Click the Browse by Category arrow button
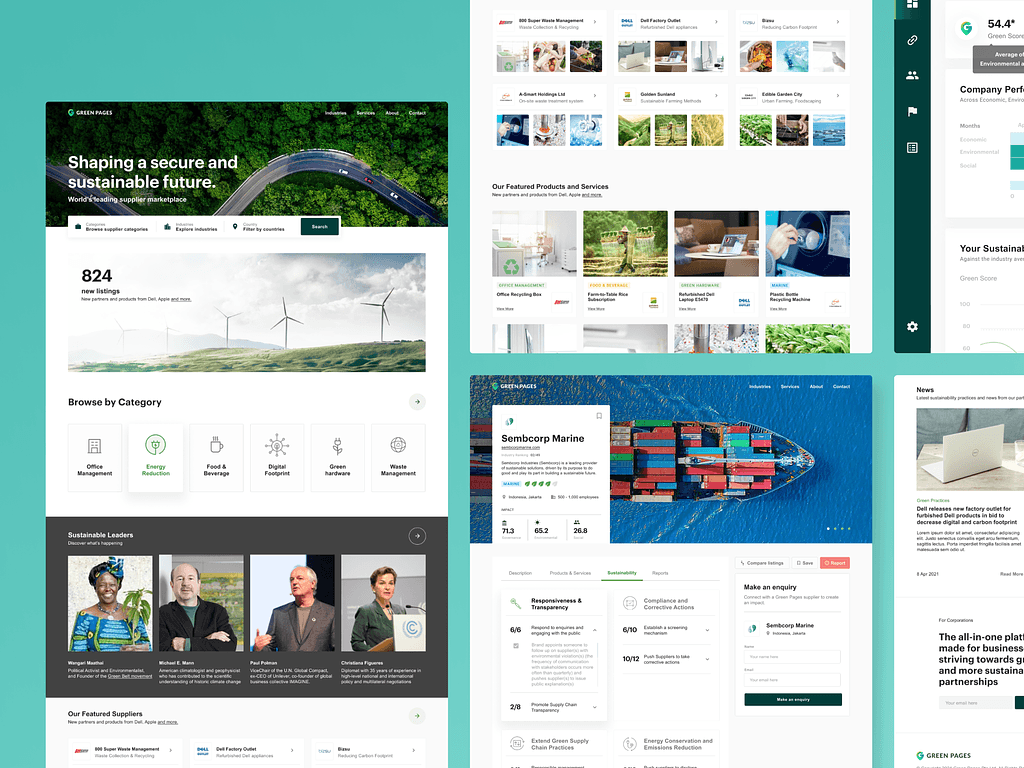 coord(417,402)
